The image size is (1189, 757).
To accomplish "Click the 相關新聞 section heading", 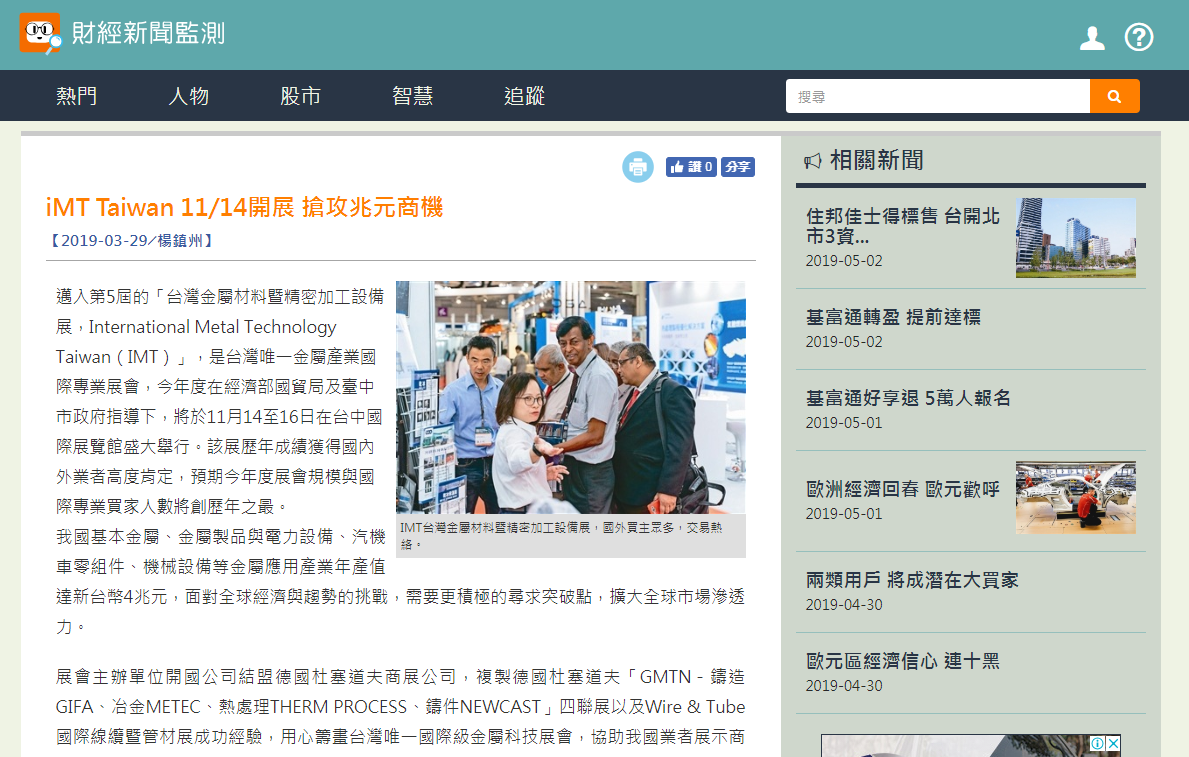I will 877,160.
